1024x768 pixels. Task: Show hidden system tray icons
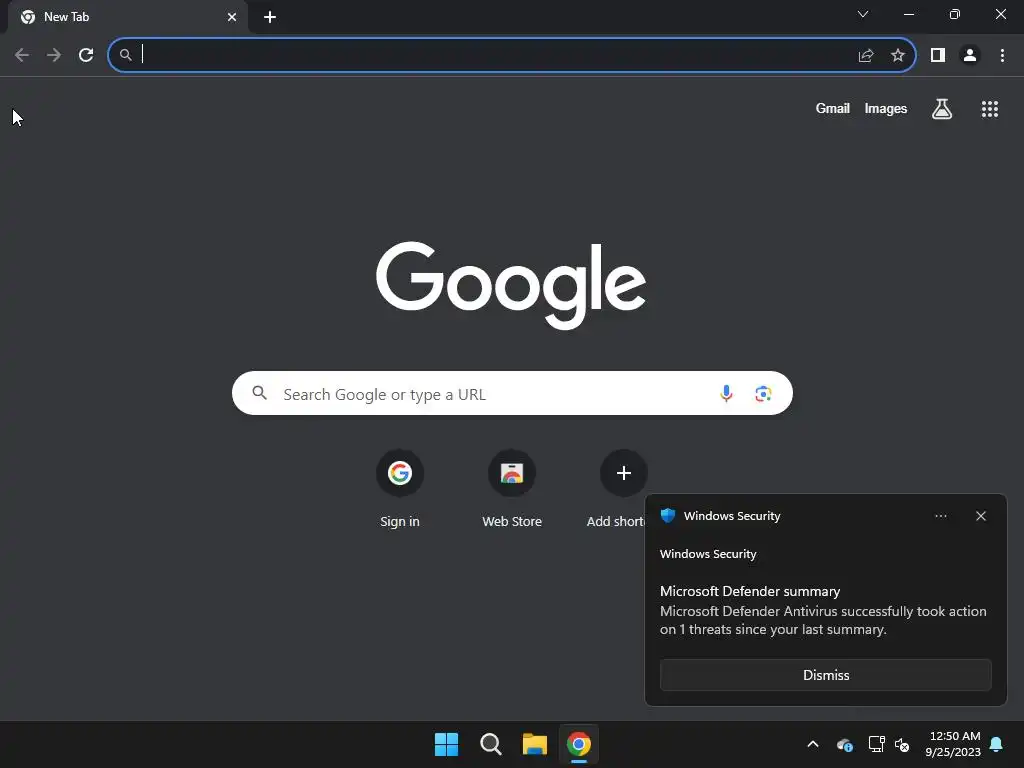pos(813,744)
